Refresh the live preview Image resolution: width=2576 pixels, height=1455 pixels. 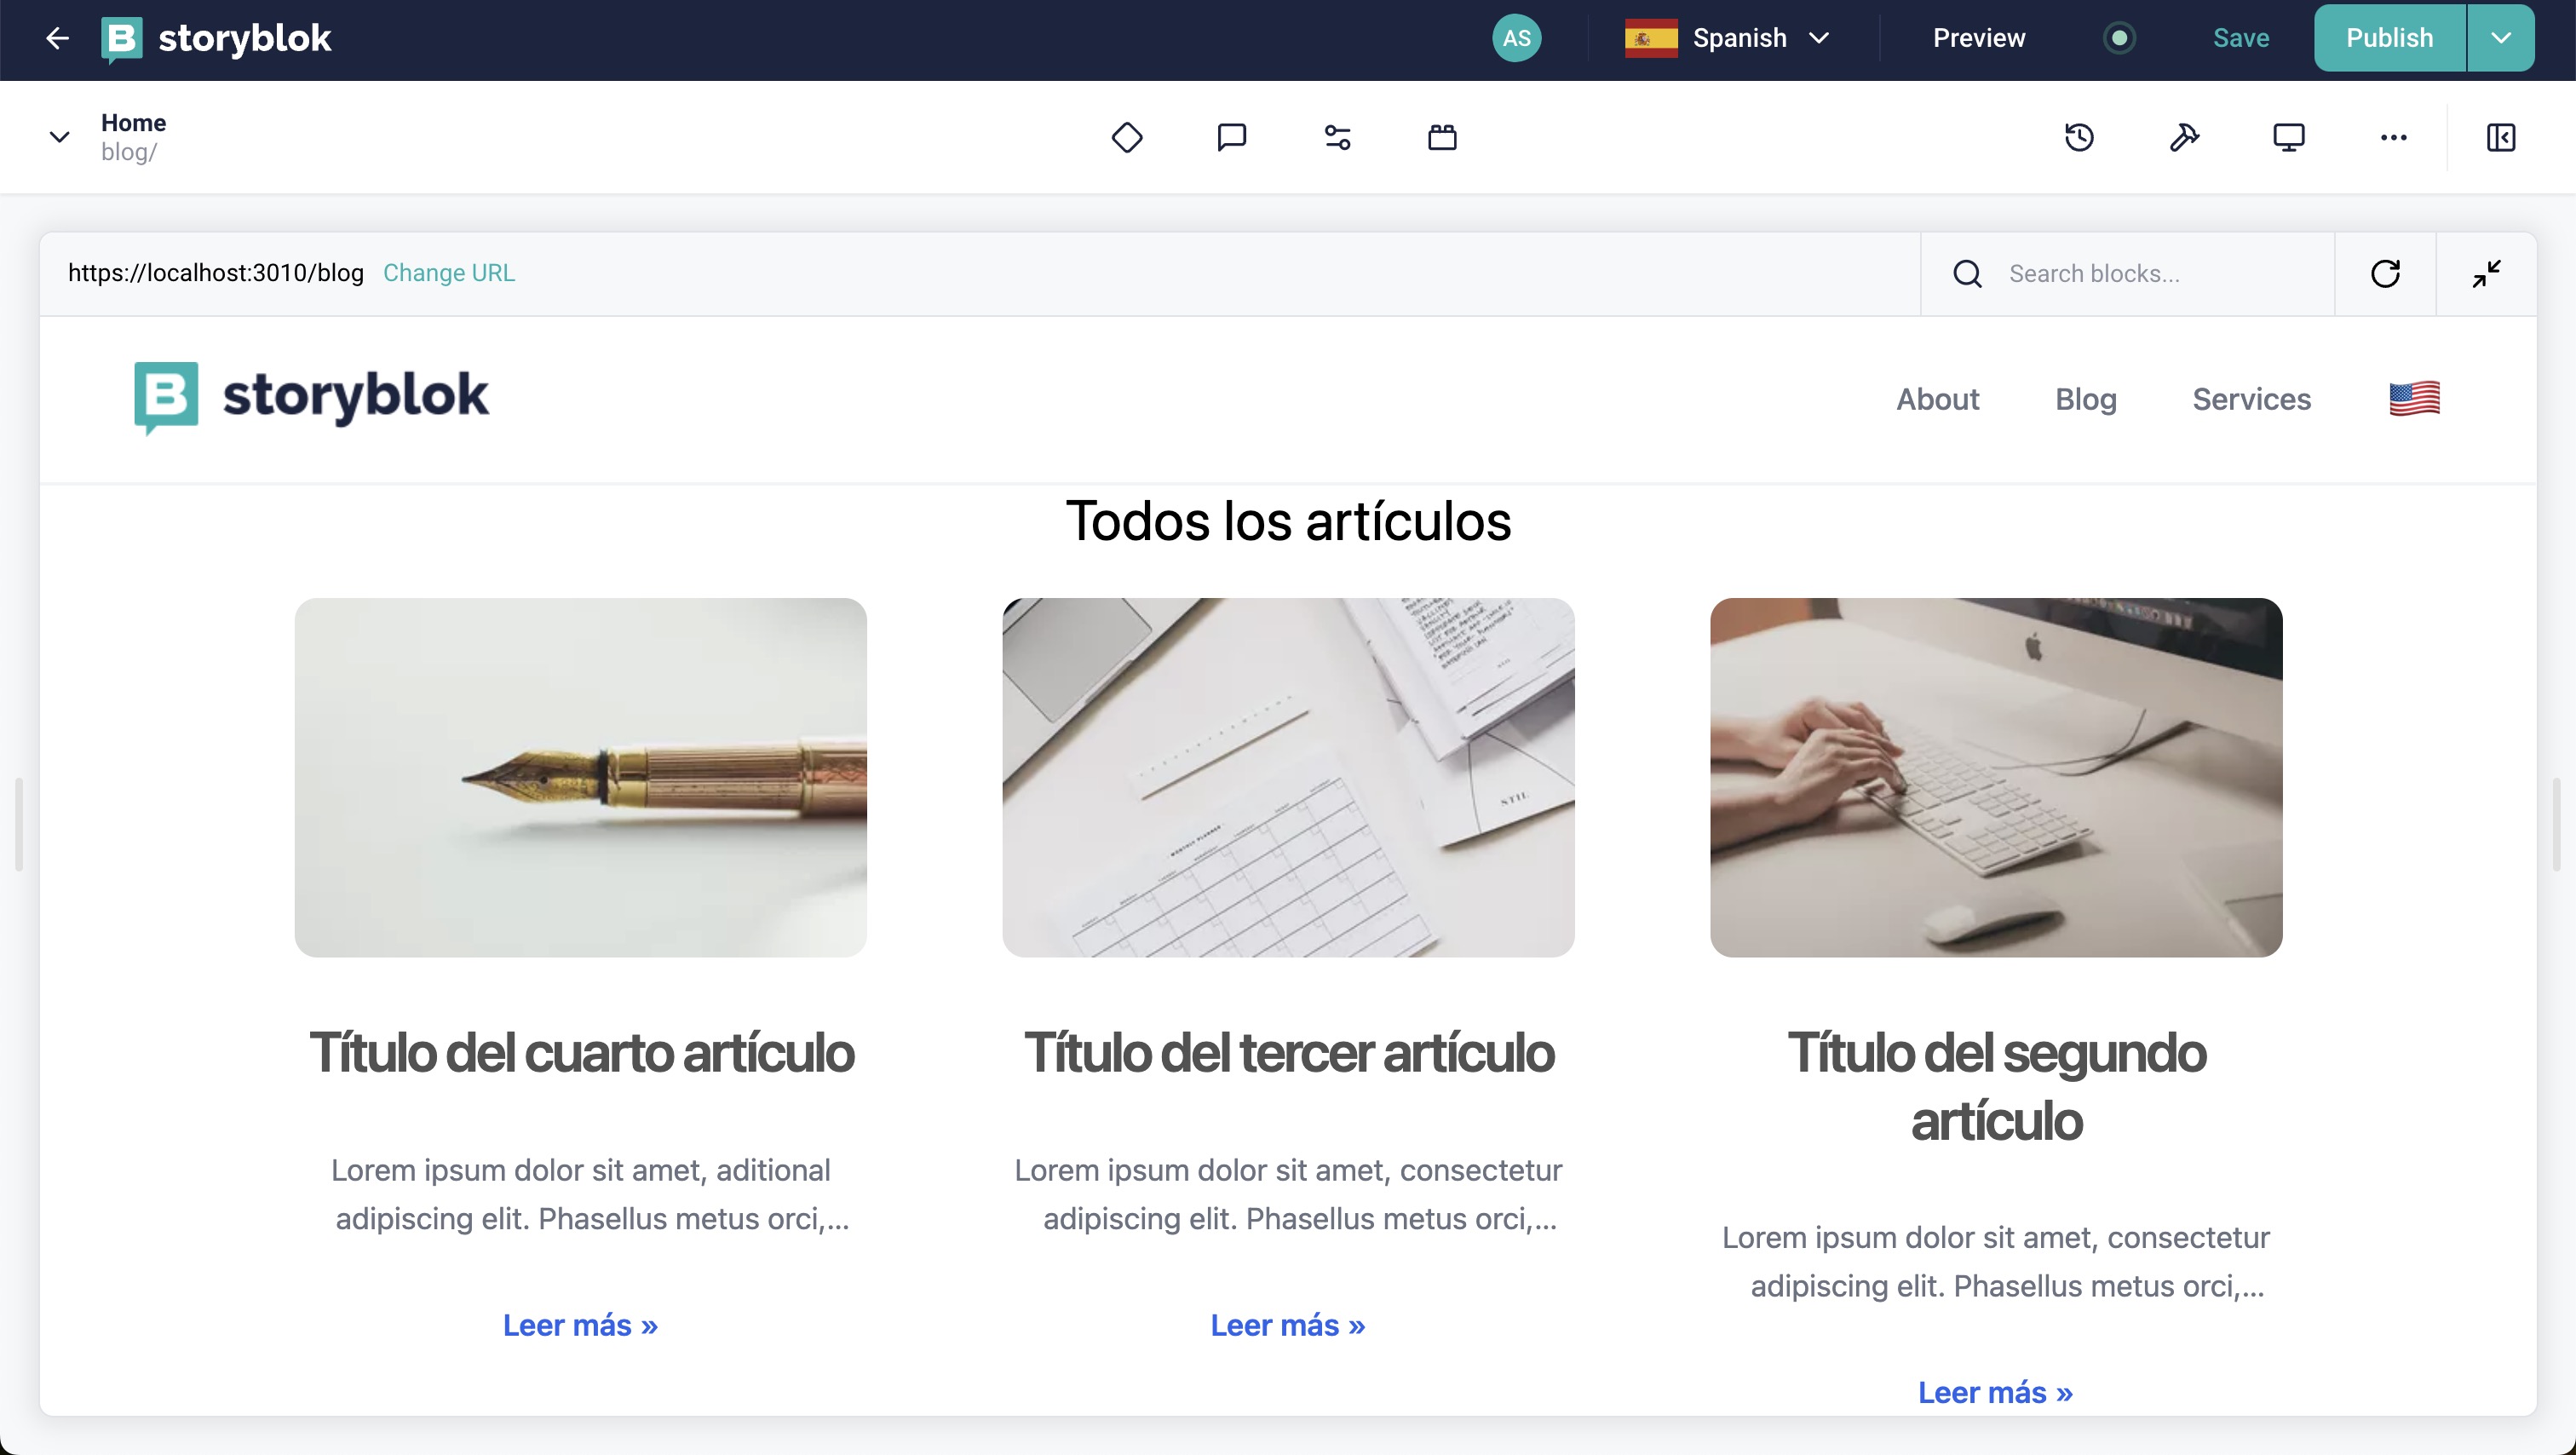(2387, 273)
